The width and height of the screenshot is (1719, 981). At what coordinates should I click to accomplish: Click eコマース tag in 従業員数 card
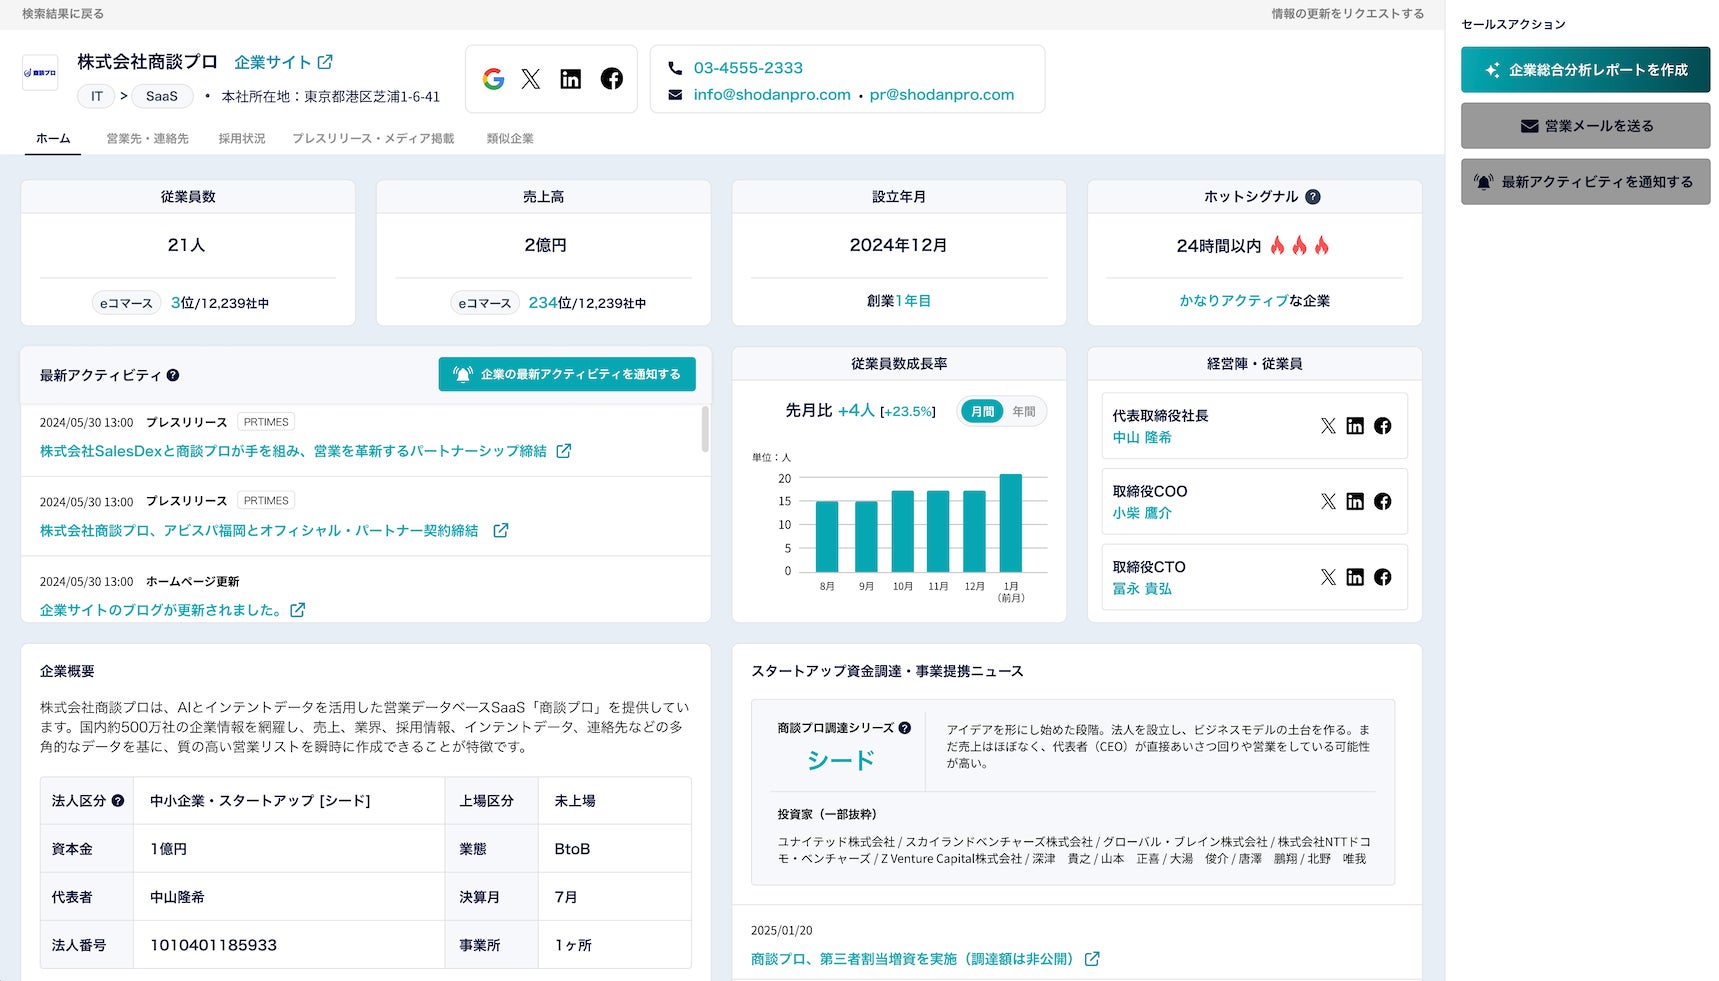tap(126, 303)
